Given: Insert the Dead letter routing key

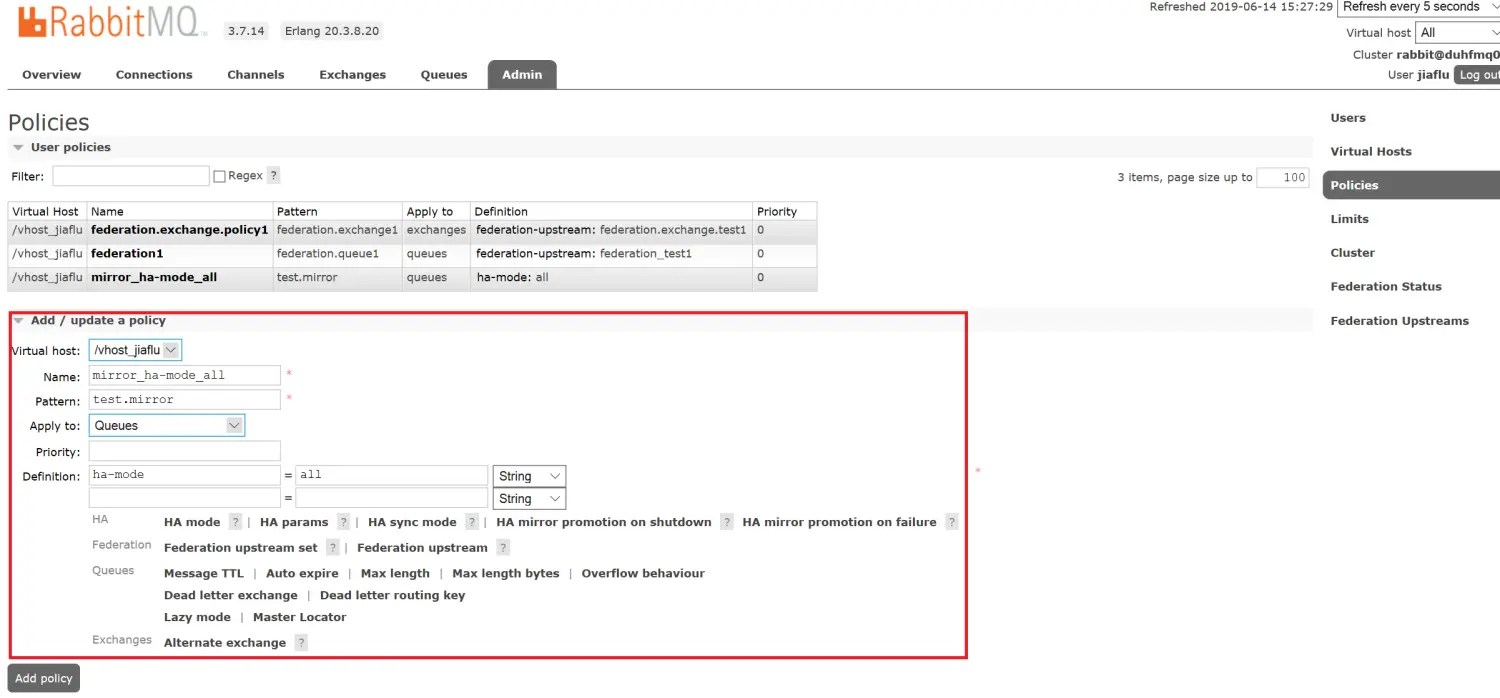Looking at the screenshot, I should tap(393, 596).
